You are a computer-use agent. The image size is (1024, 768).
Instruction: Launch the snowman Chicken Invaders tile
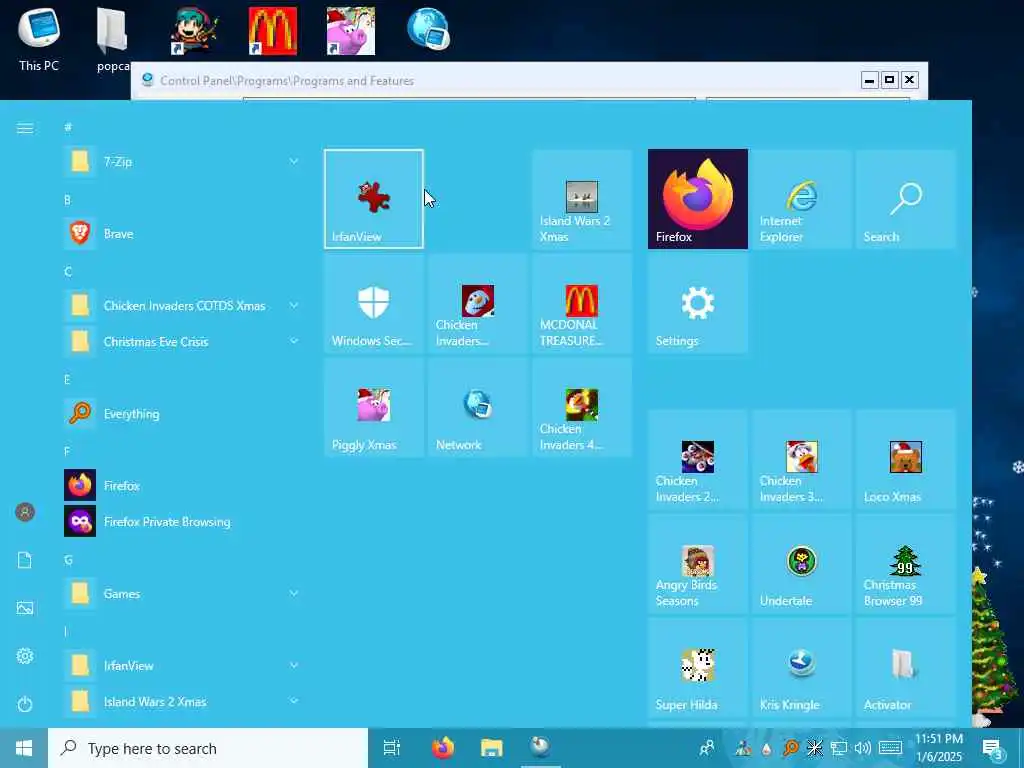click(x=477, y=304)
